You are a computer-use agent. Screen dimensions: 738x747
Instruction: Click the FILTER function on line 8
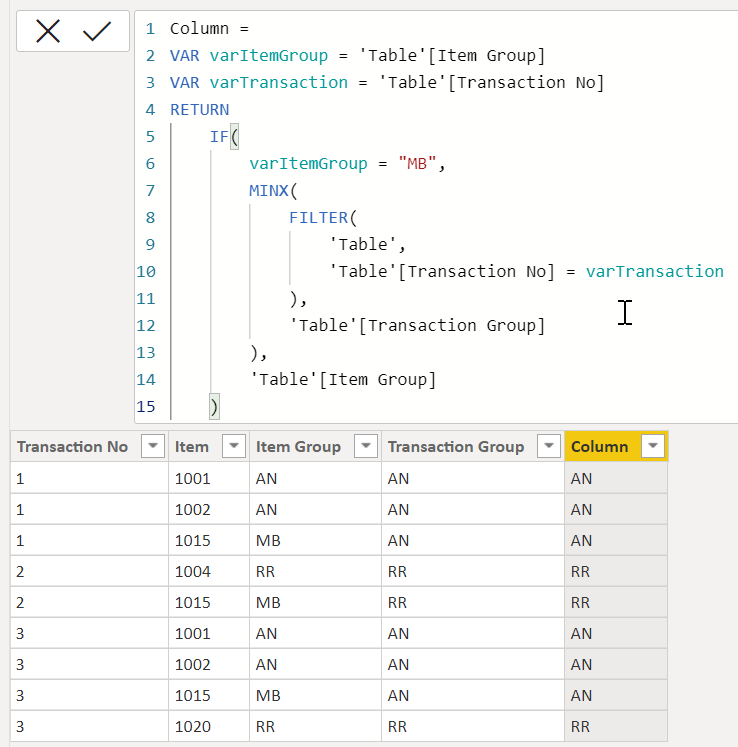point(318,218)
